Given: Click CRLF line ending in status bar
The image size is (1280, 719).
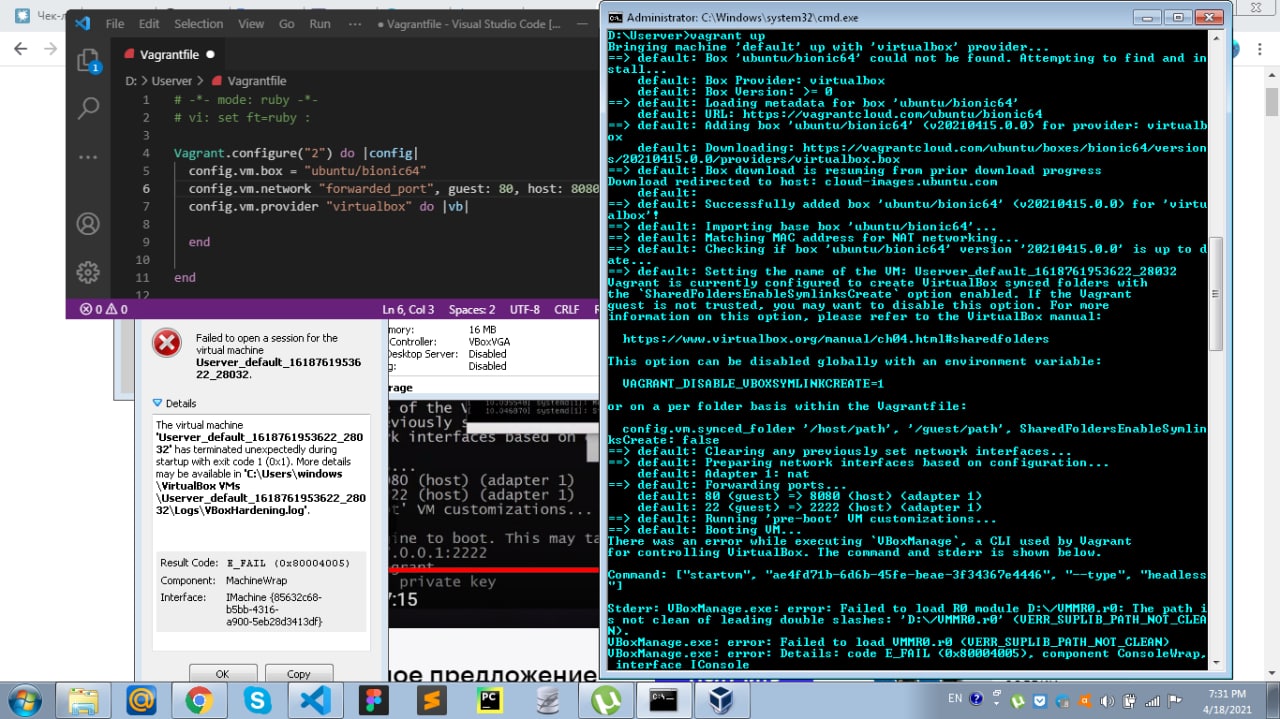Looking at the screenshot, I should point(566,309).
